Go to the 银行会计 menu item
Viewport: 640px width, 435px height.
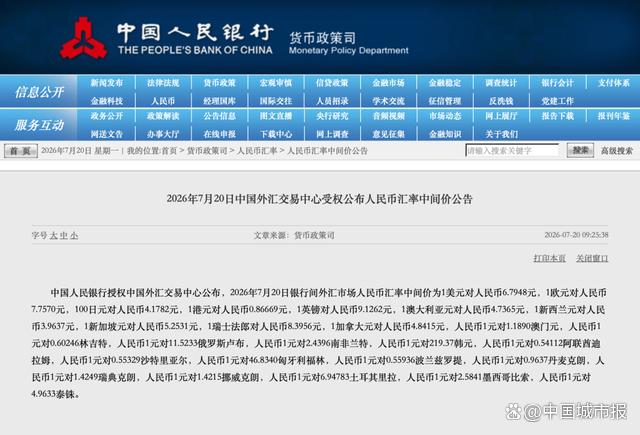558,83
